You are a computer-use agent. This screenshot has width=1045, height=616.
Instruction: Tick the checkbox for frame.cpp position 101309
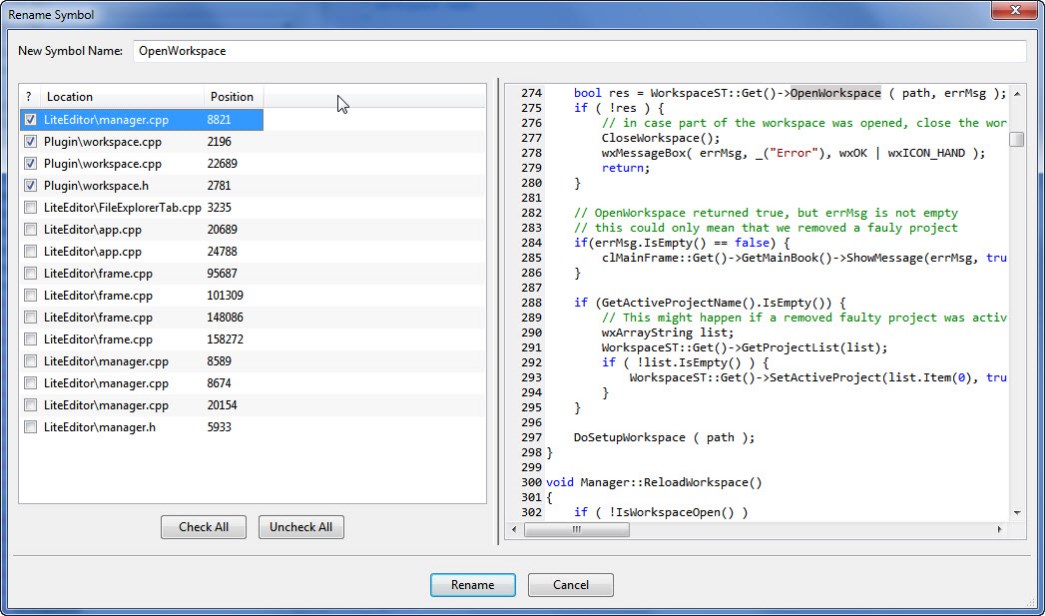[30, 296]
